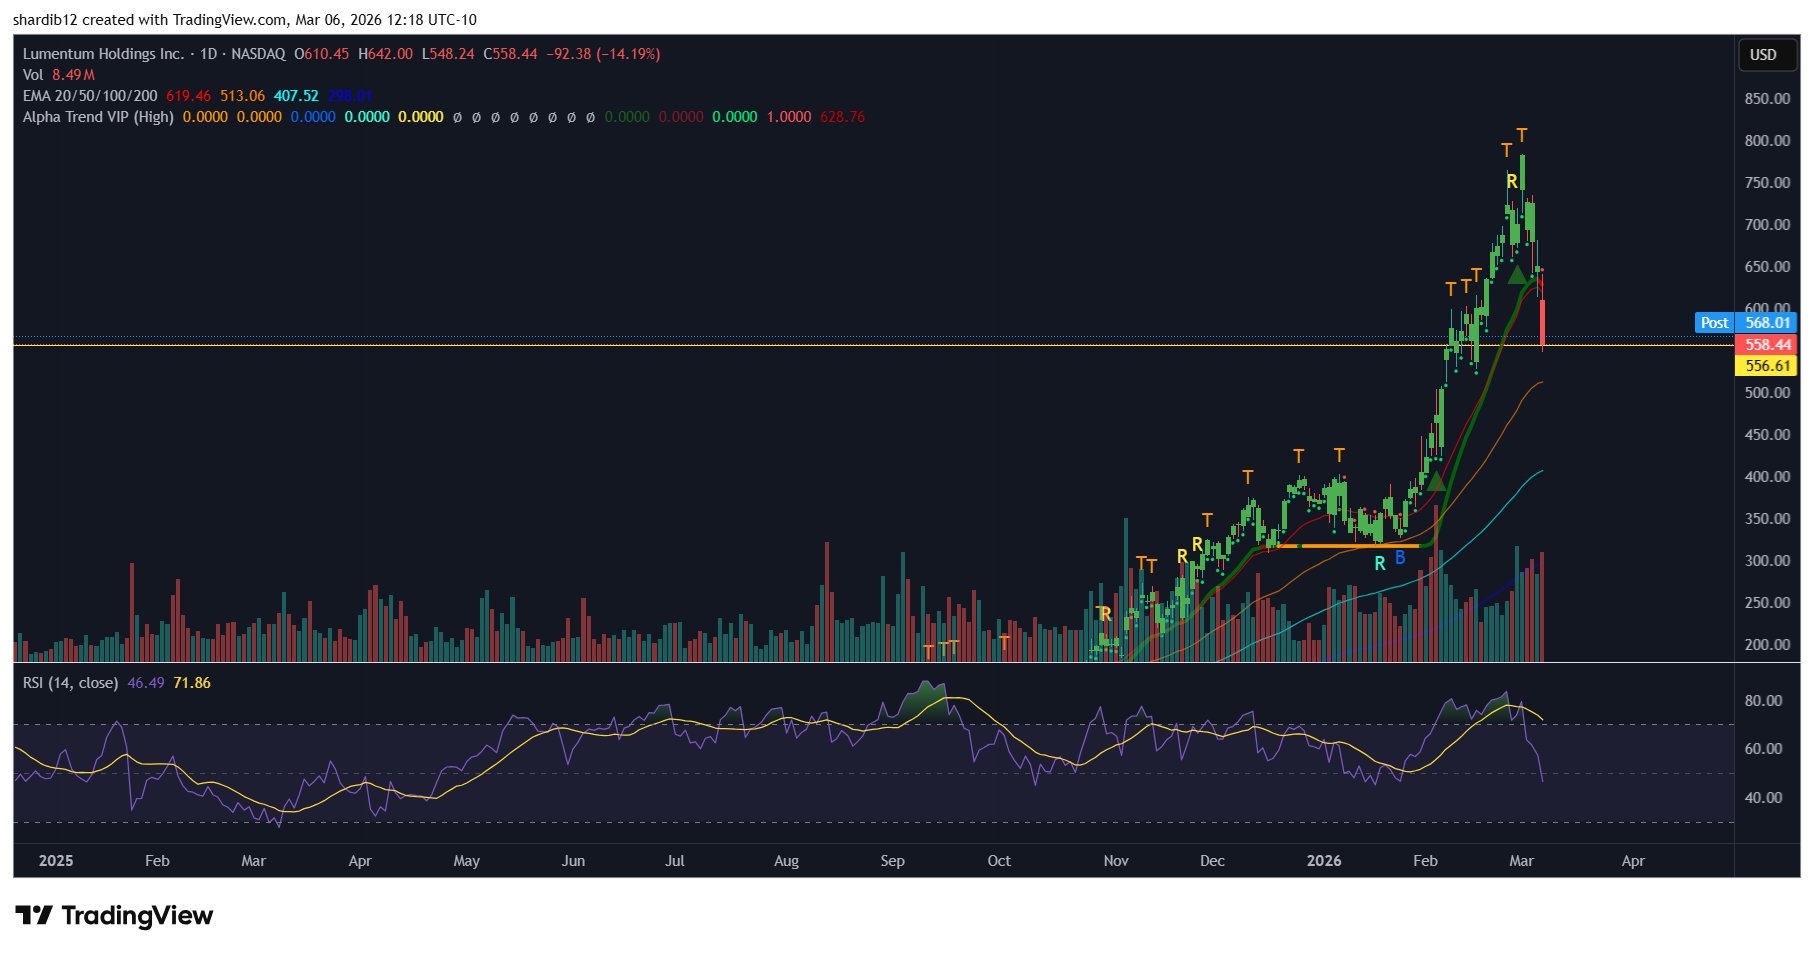1814x953 pixels.
Task: Select the blue B marker near 300.00
Action: click(x=1400, y=557)
